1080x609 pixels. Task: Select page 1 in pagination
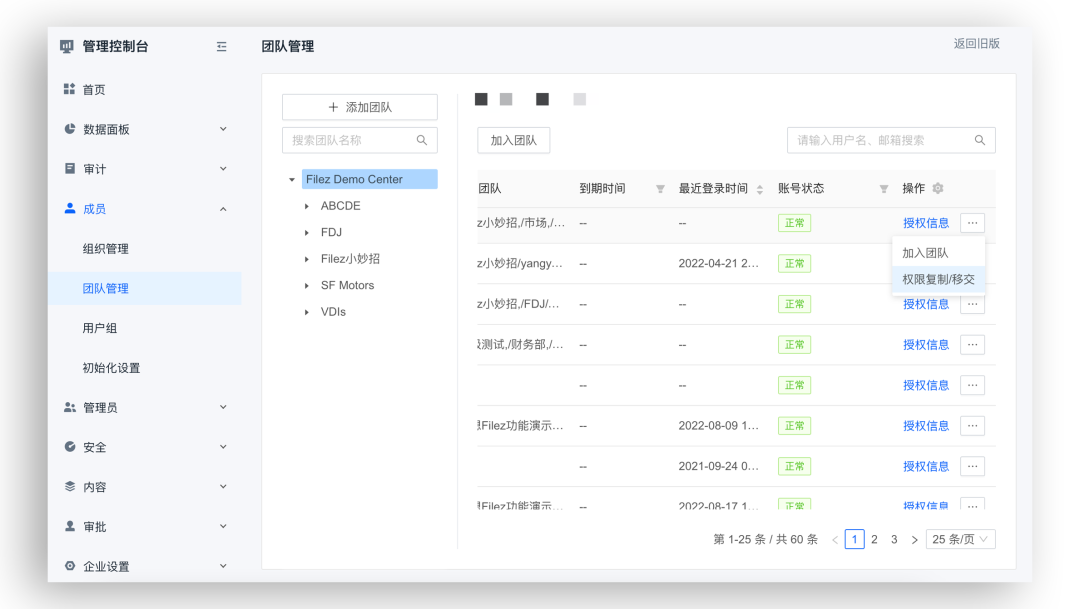[x=854, y=539]
